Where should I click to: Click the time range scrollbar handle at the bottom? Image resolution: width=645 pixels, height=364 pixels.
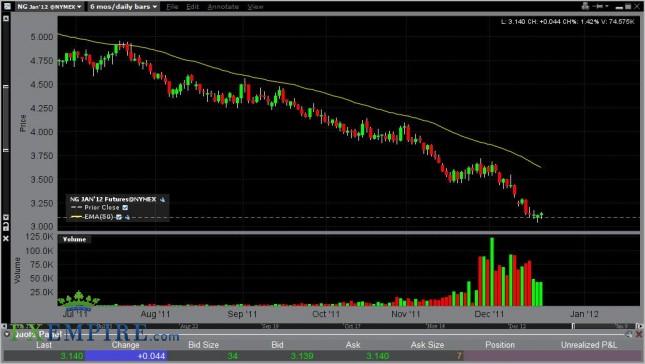(x=573, y=326)
